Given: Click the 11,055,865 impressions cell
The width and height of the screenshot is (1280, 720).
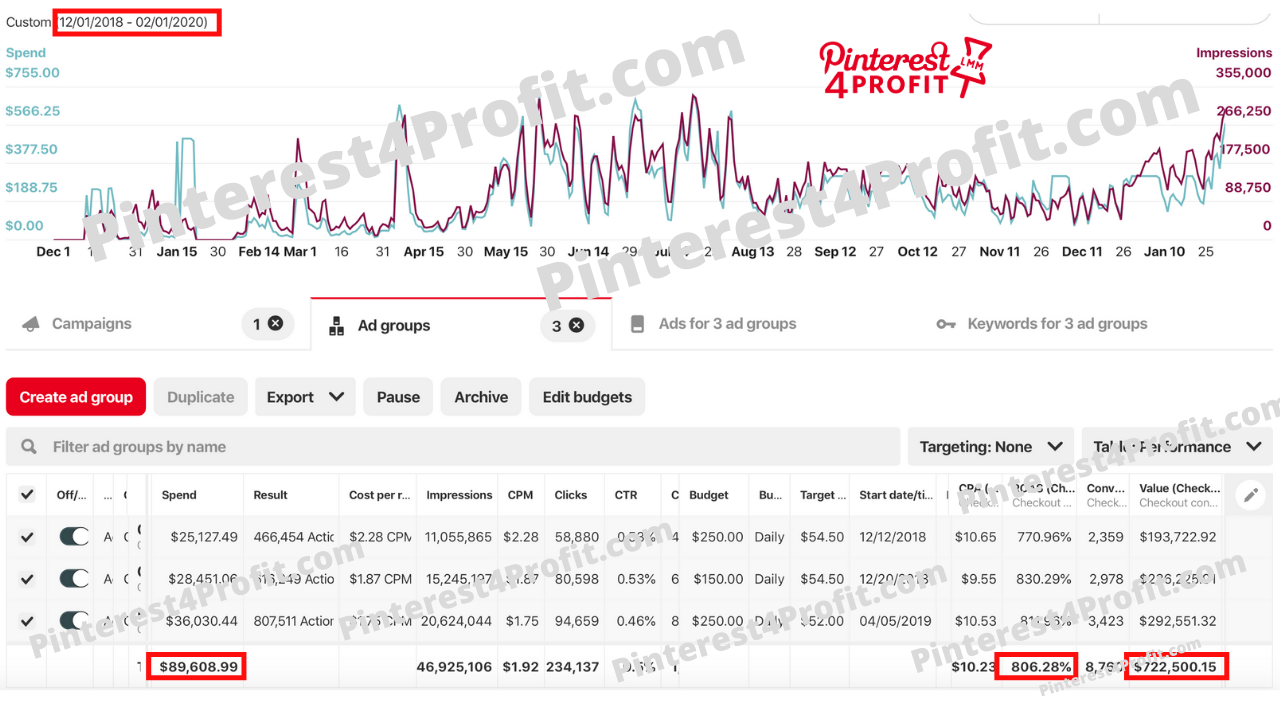Looking at the screenshot, I should pyautogui.click(x=459, y=537).
